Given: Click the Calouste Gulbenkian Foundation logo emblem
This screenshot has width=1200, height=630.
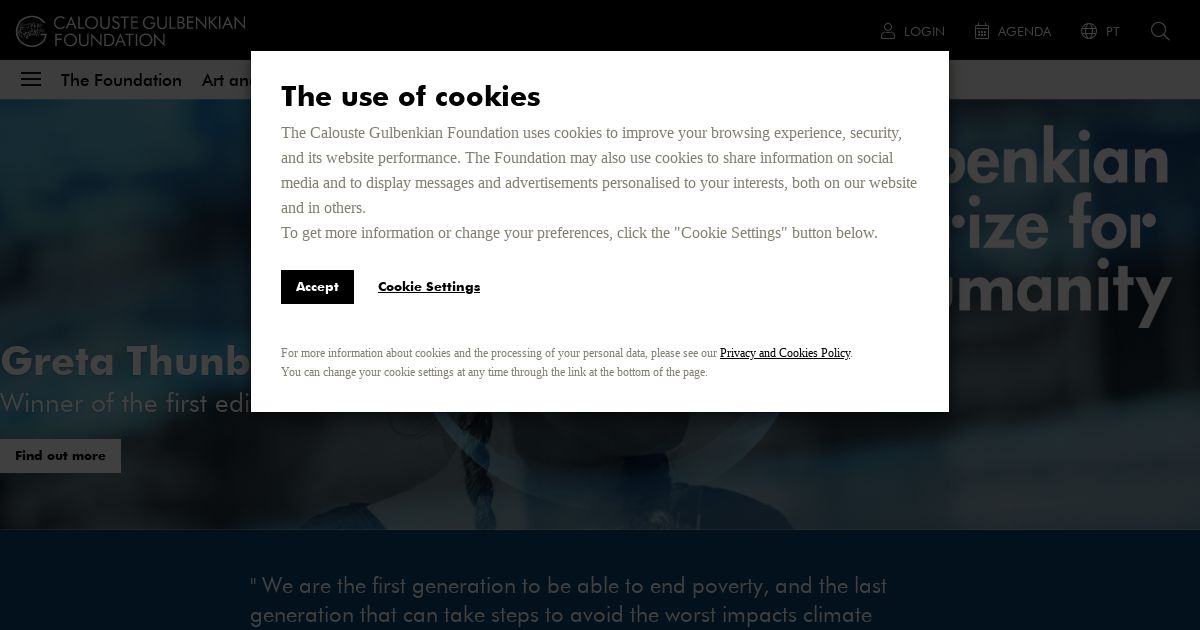Looking at the screenshot, I should click(31, 31).
